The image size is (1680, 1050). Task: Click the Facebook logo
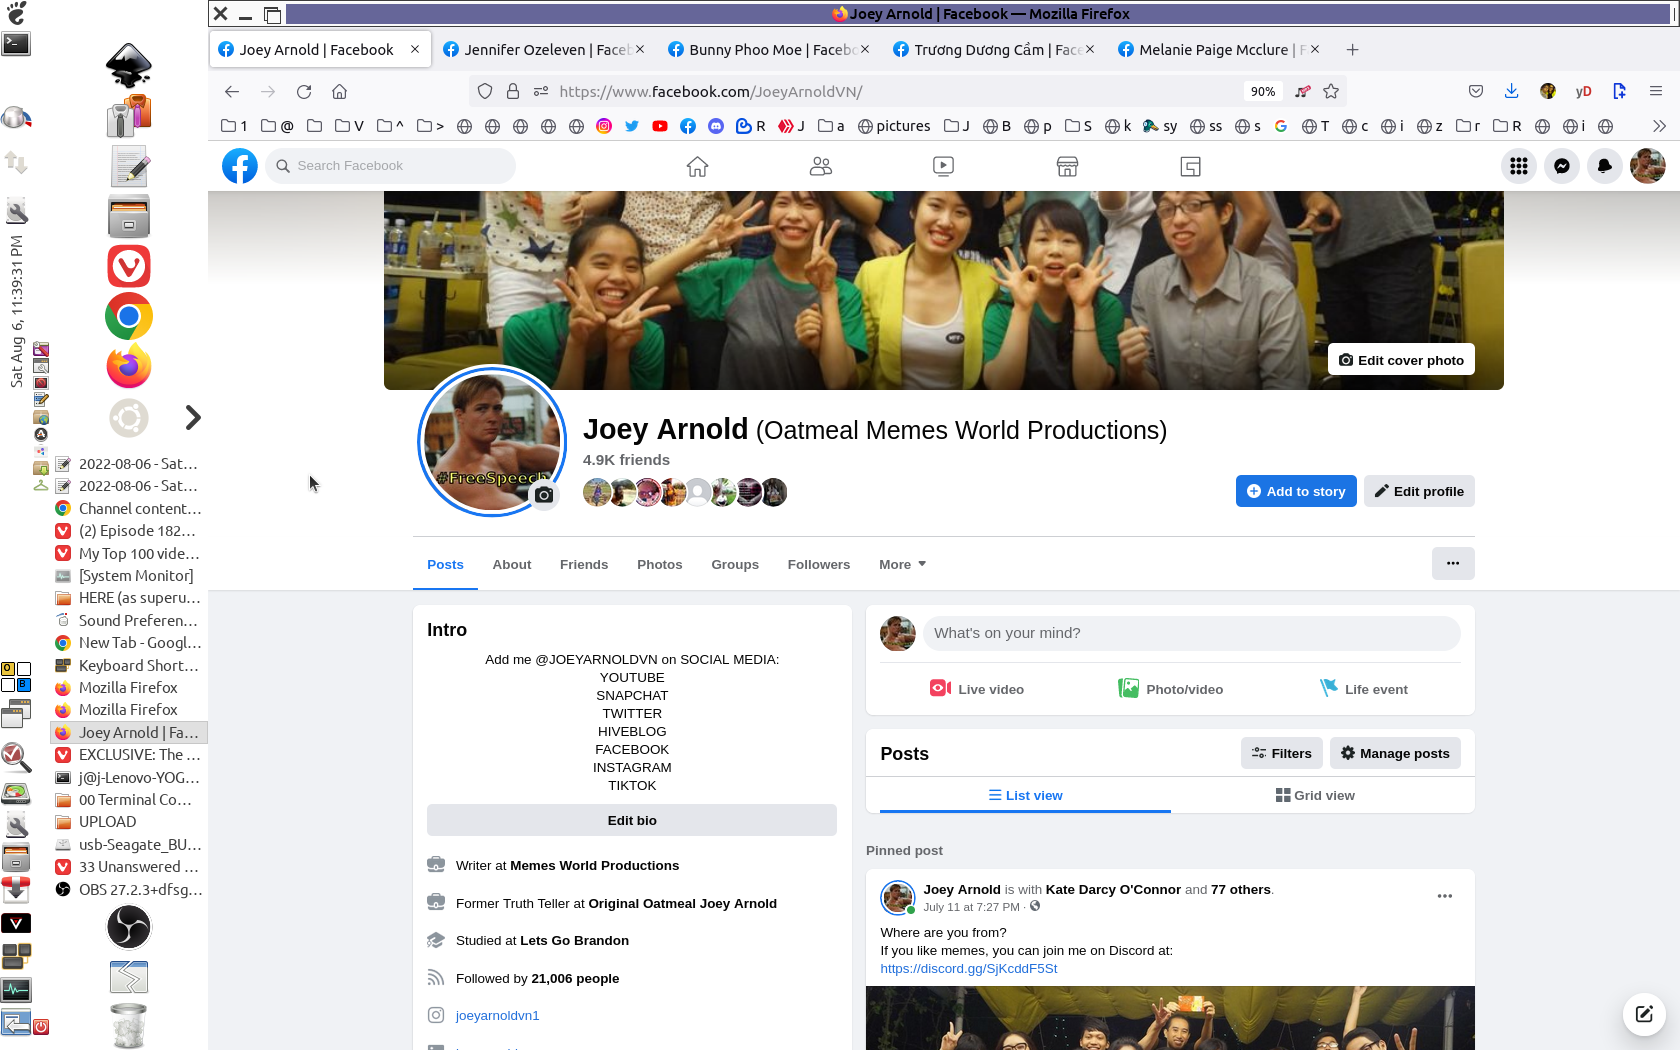point(240,166)
